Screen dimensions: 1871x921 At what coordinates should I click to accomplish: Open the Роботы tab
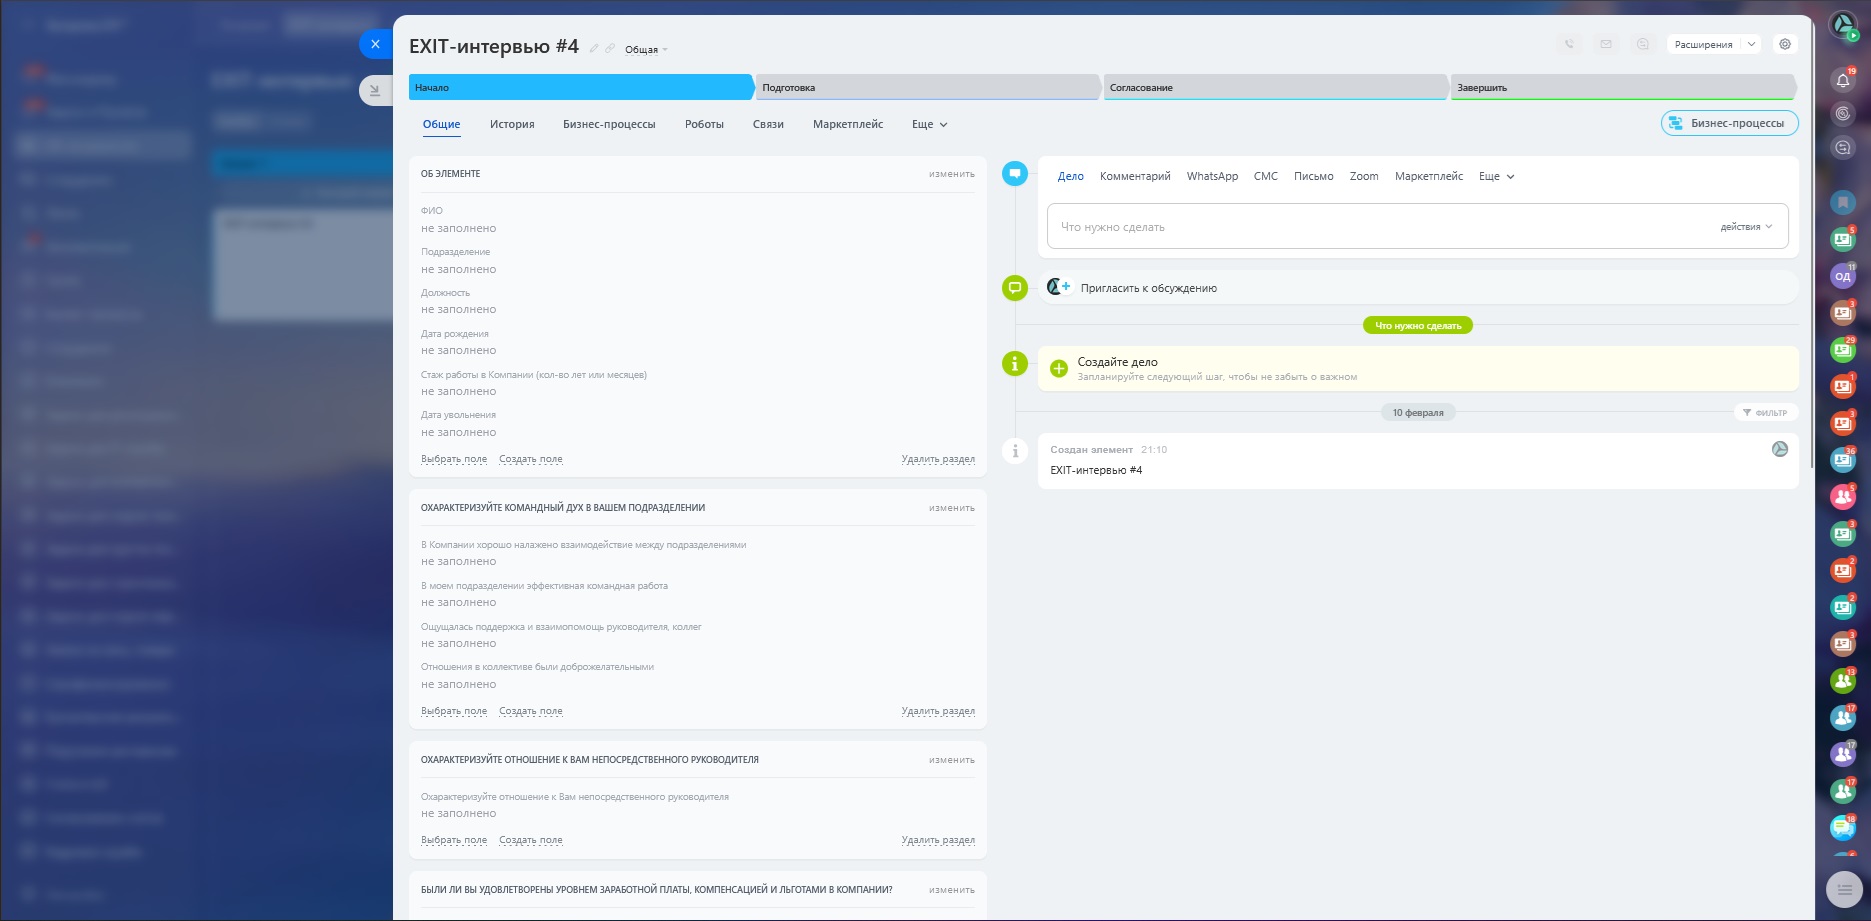704,124
